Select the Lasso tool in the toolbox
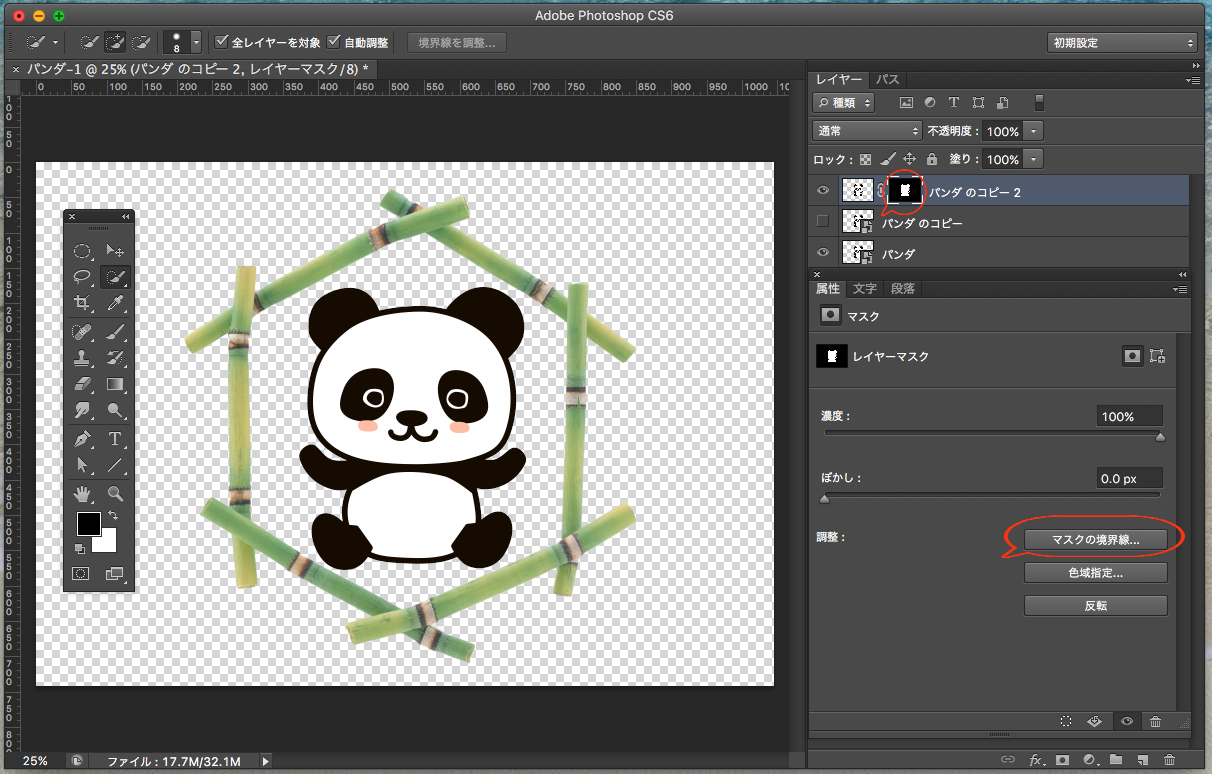The width and height of the screenshot is (1212, 774). click(83, 277)
